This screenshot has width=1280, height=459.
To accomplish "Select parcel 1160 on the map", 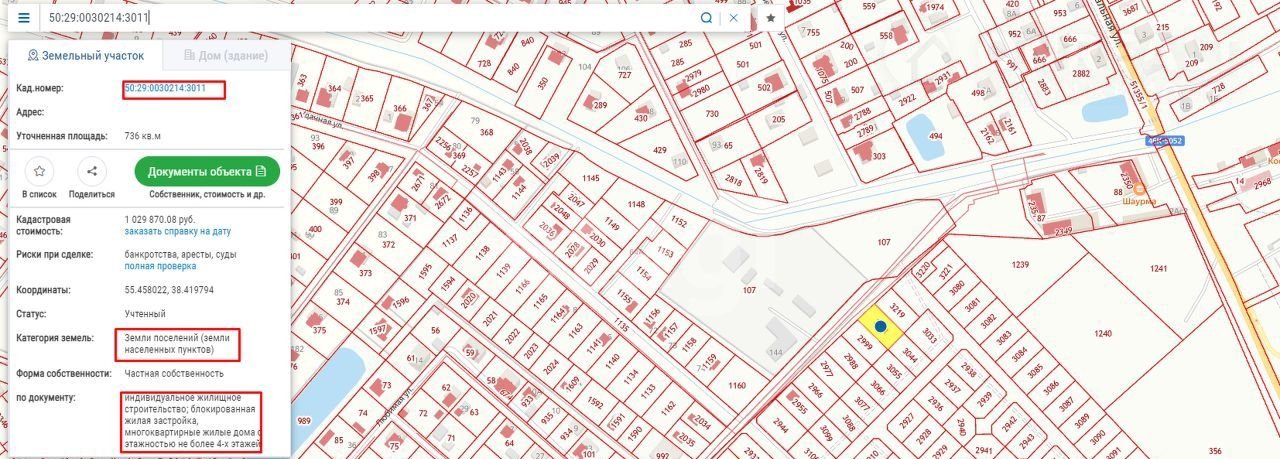I will point(737,385).
